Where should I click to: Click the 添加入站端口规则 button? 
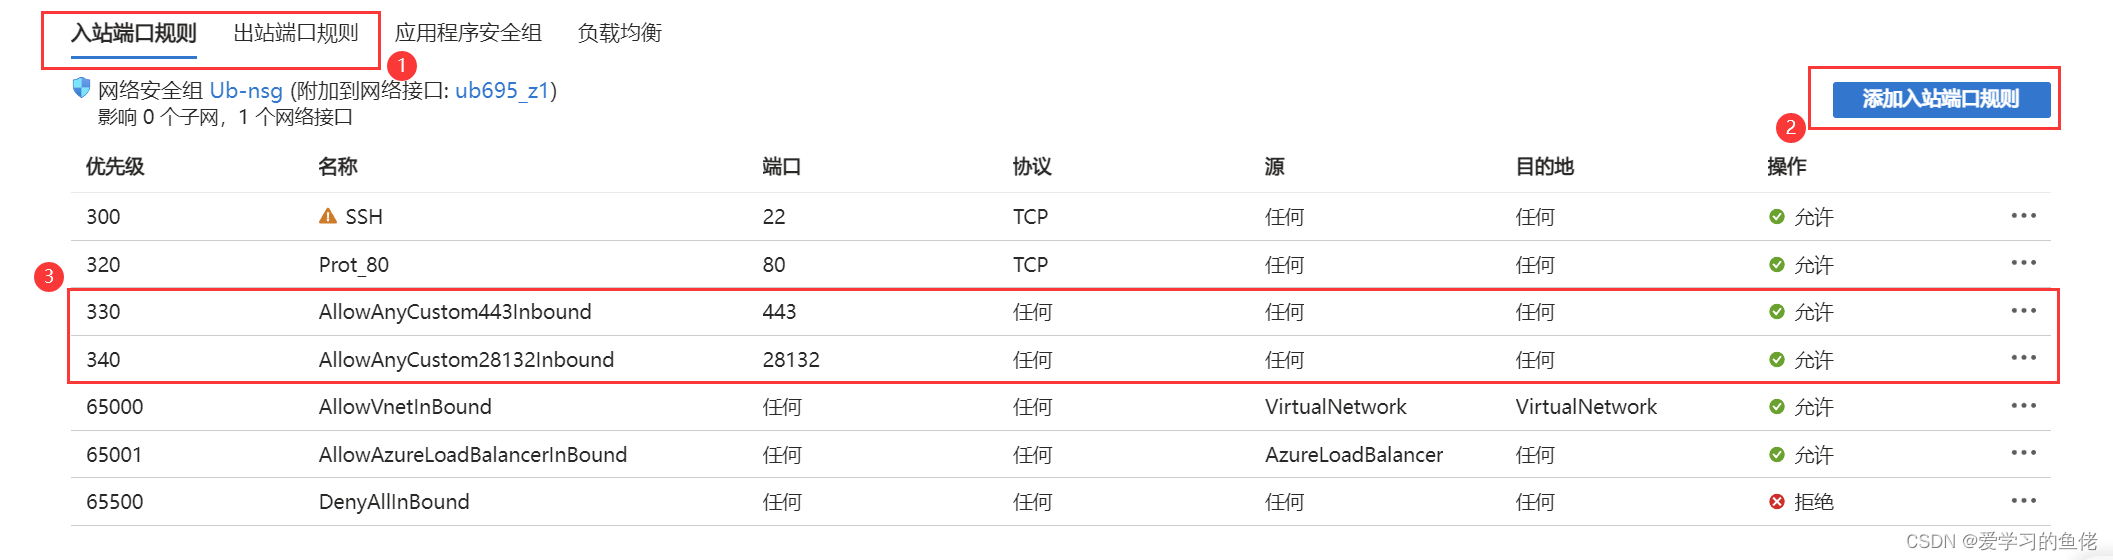(x=1940, y=99)
